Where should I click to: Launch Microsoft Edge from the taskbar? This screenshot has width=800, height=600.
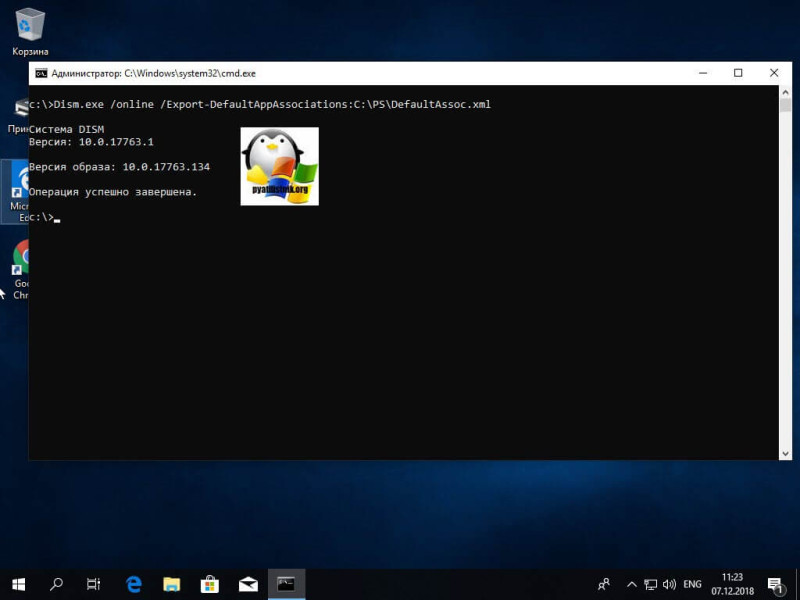(134, 584)
